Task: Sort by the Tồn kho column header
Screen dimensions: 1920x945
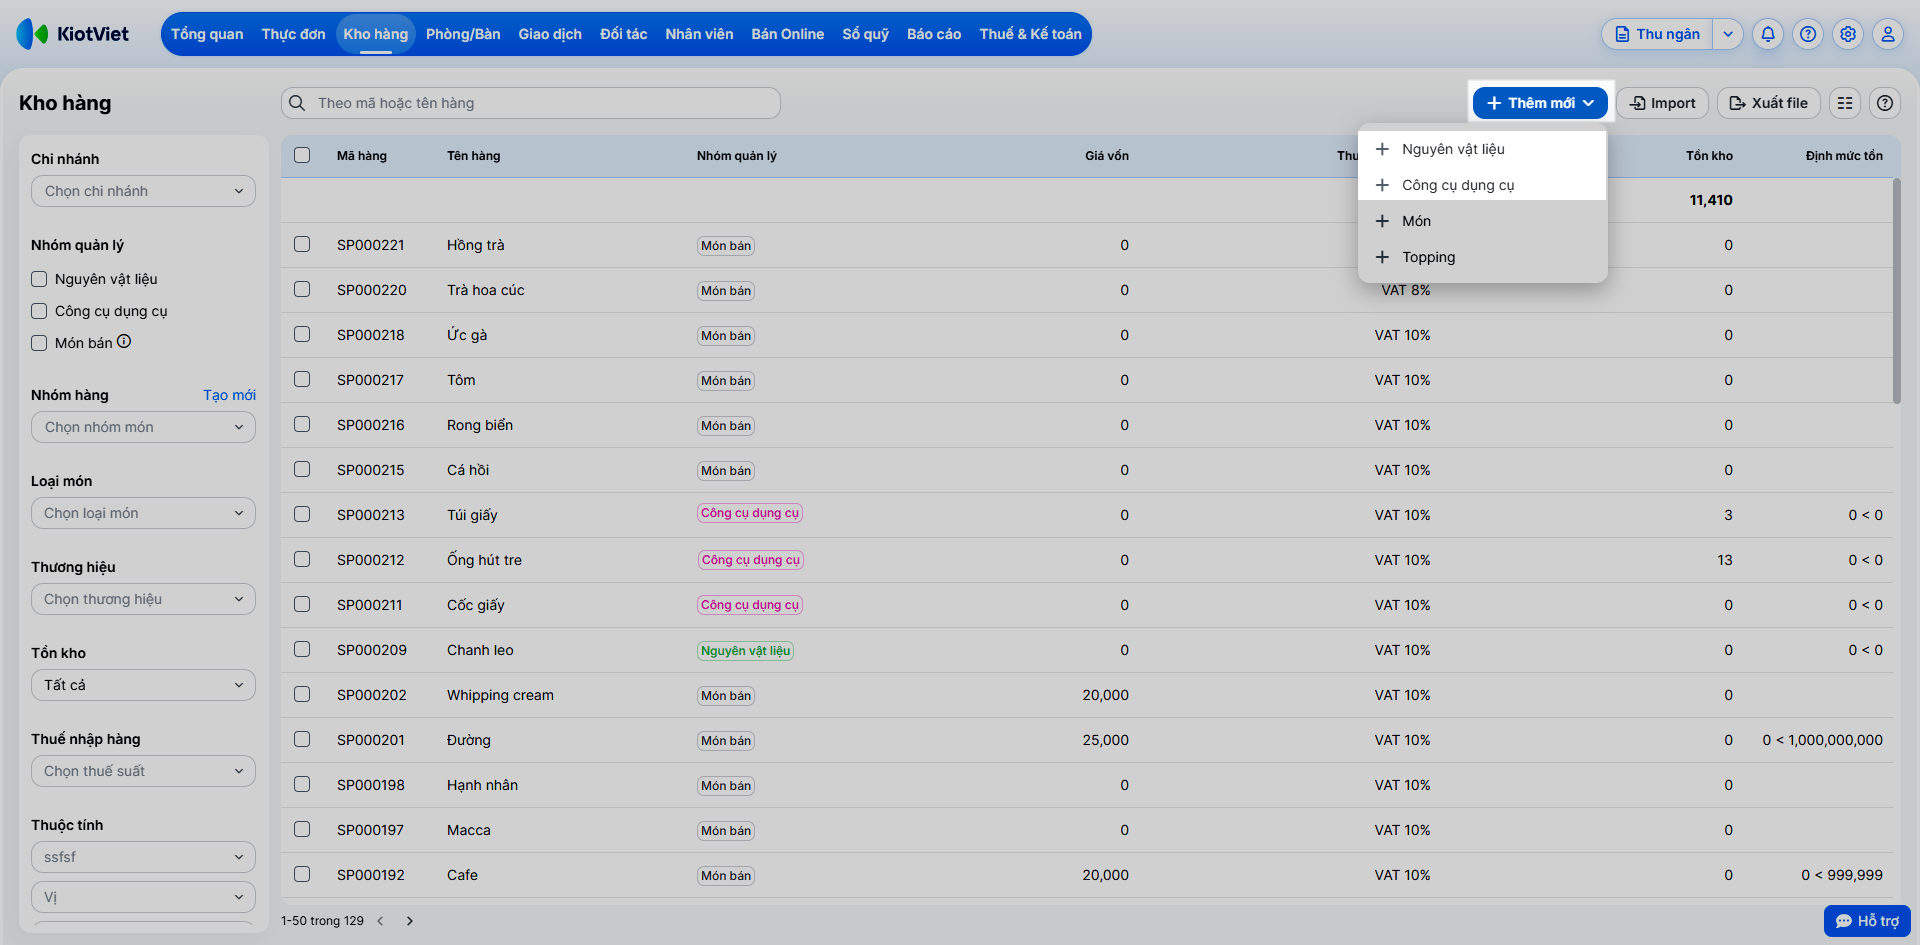Action: [x=1709, y=156]
